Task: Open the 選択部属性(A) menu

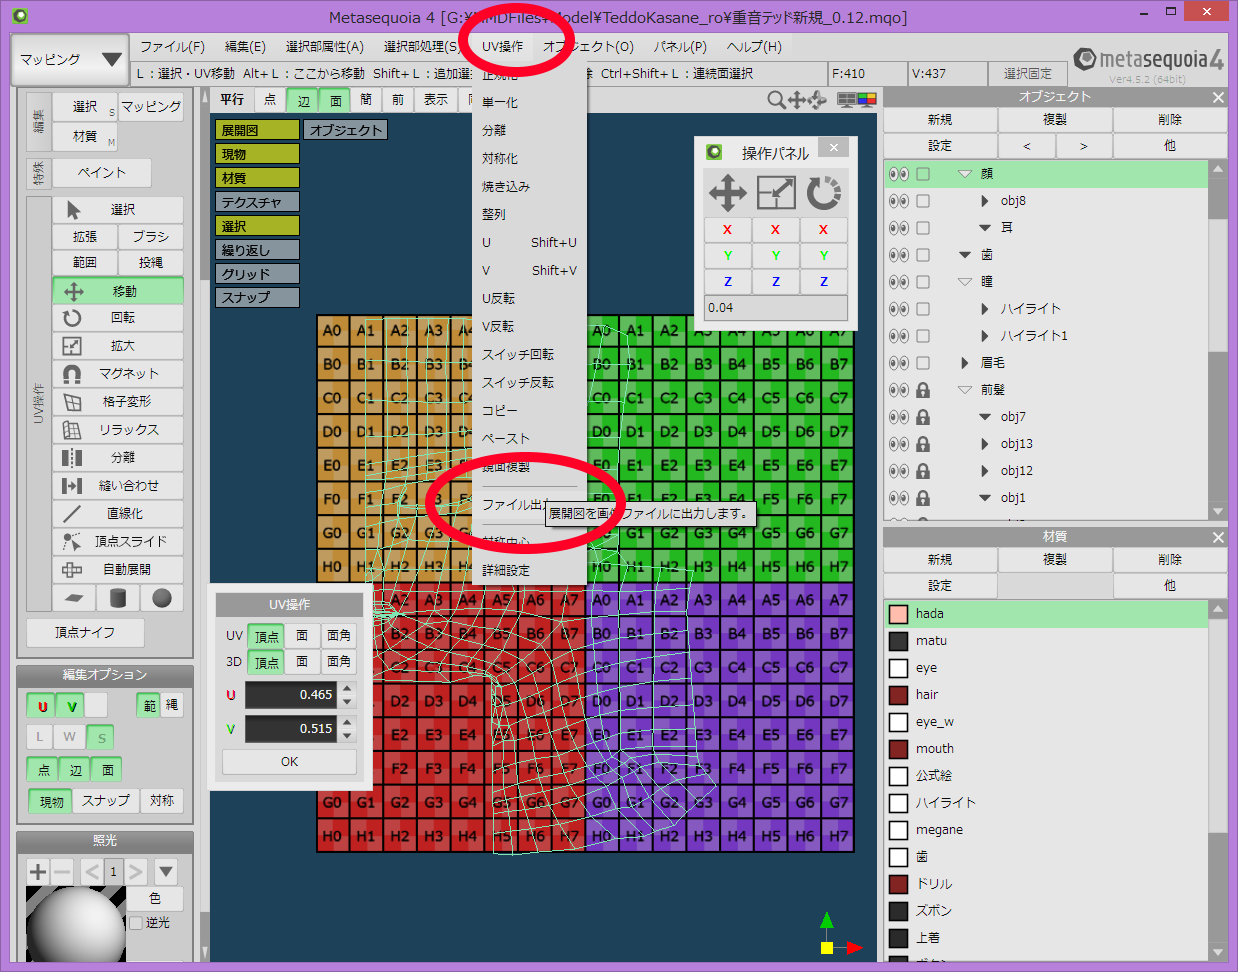Action: (325, 47)
